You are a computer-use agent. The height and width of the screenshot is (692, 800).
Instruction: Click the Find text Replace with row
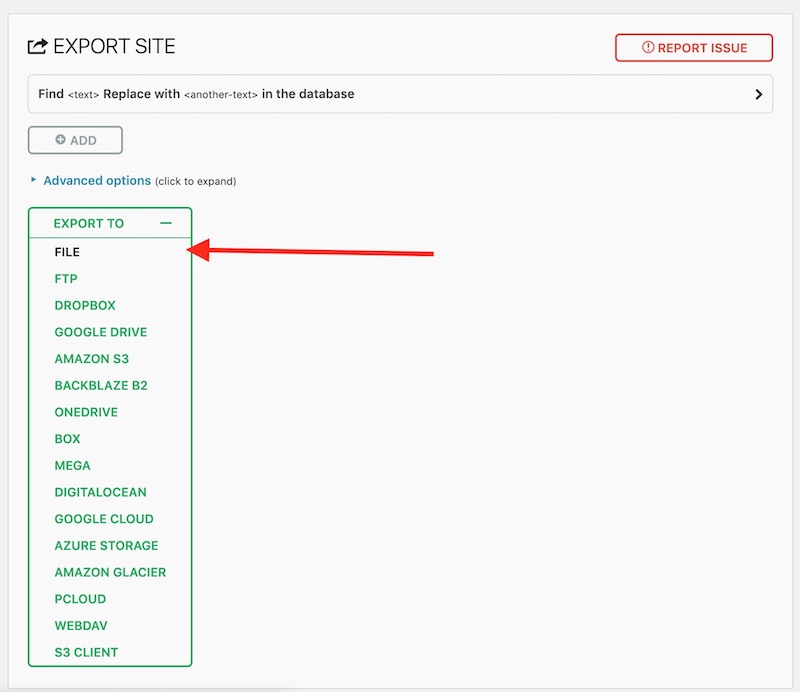click(400, 94)
